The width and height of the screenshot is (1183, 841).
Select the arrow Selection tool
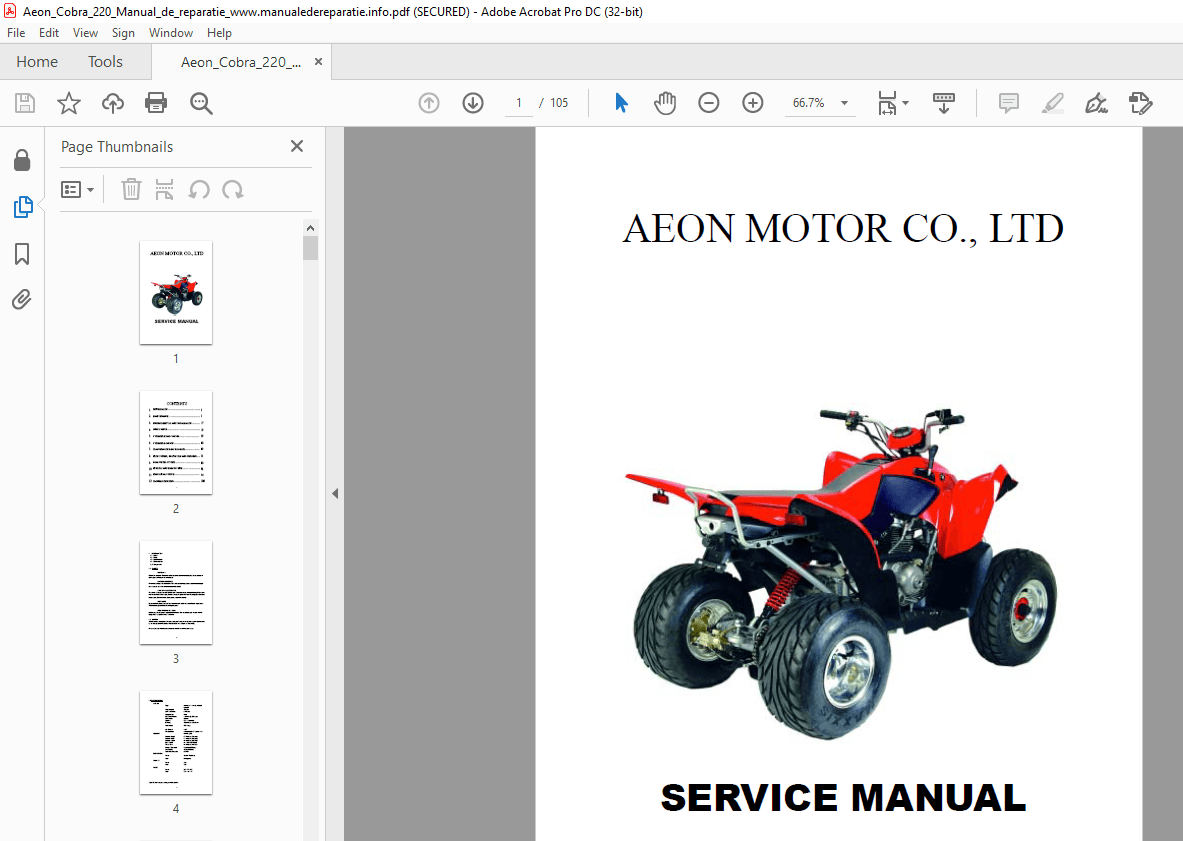621,103
